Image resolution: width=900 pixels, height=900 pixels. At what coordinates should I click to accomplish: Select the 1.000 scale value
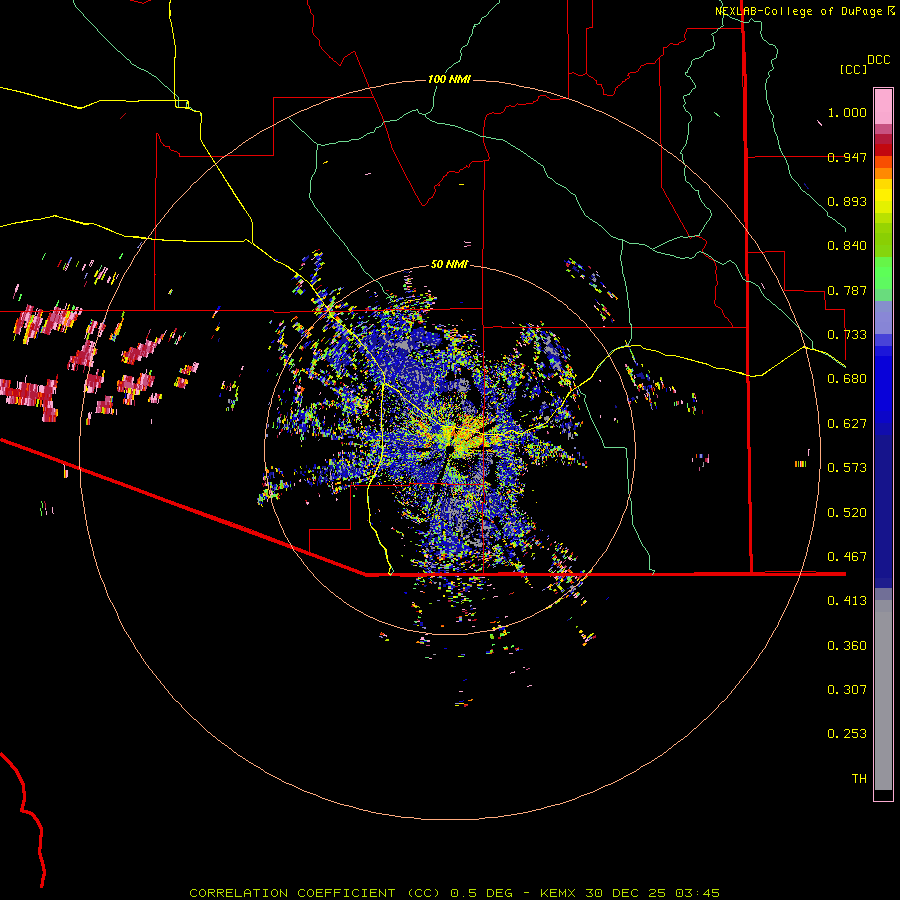point(847,112)
